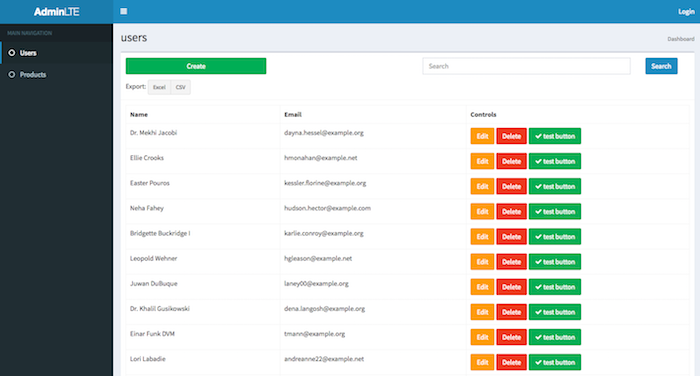
Task: Click the Login link in header
Action: coord(686,12)
